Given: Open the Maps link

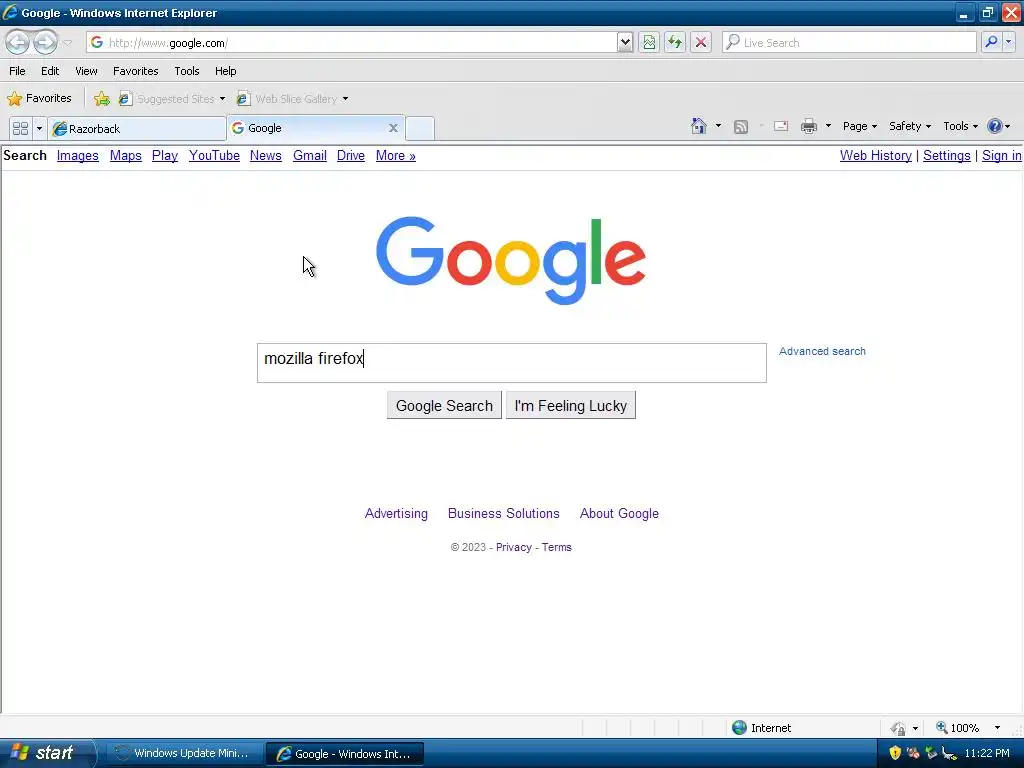Looking at the screenshot, I should (x=125, y=155).
